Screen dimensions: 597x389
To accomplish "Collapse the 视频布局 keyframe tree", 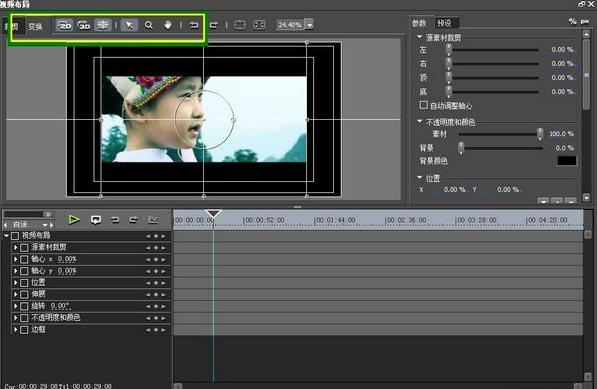I will pos(6,236).
